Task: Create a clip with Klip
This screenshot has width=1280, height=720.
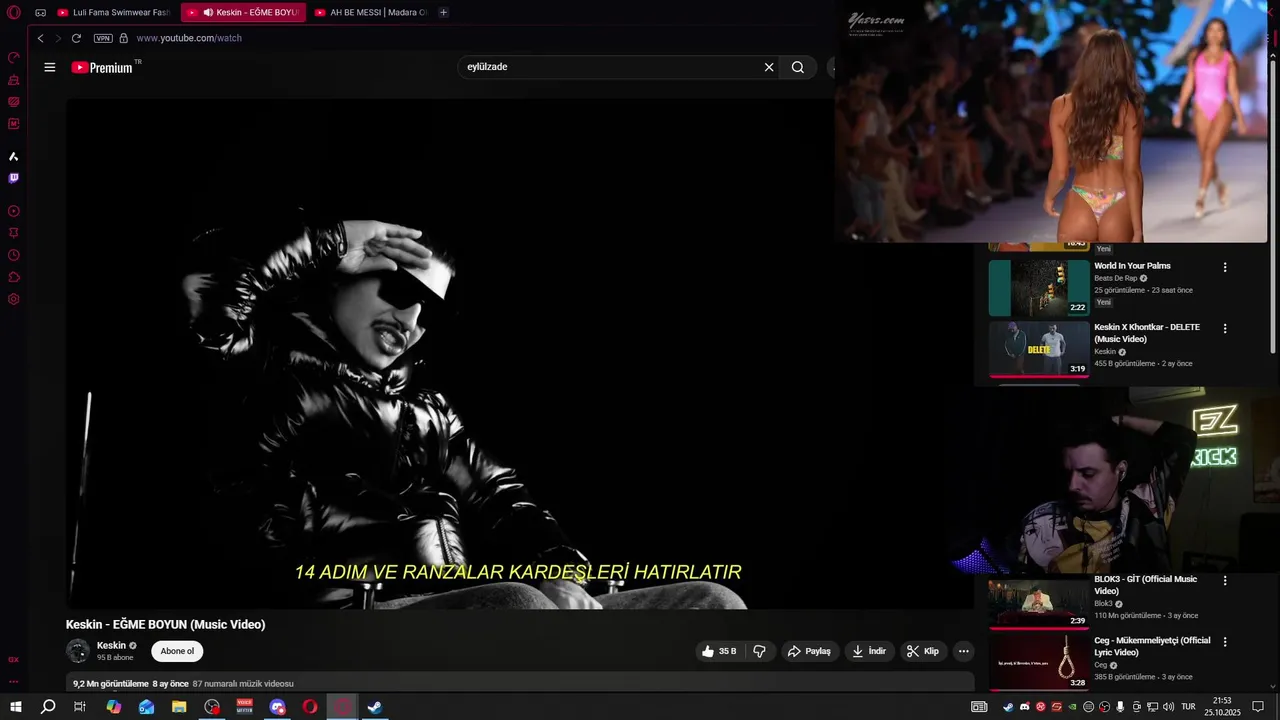Action: click(922, 651)
